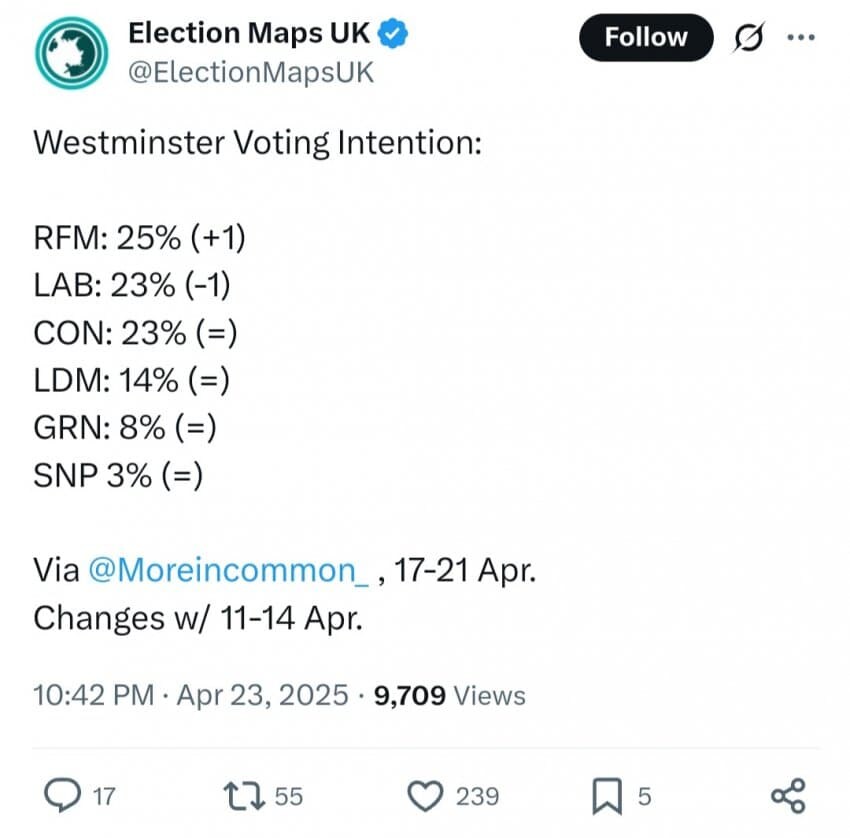The height and width of the screenshot is (838, 850).
Task: Repost the tweet using the arrows icon
Action: click(244, 795)
